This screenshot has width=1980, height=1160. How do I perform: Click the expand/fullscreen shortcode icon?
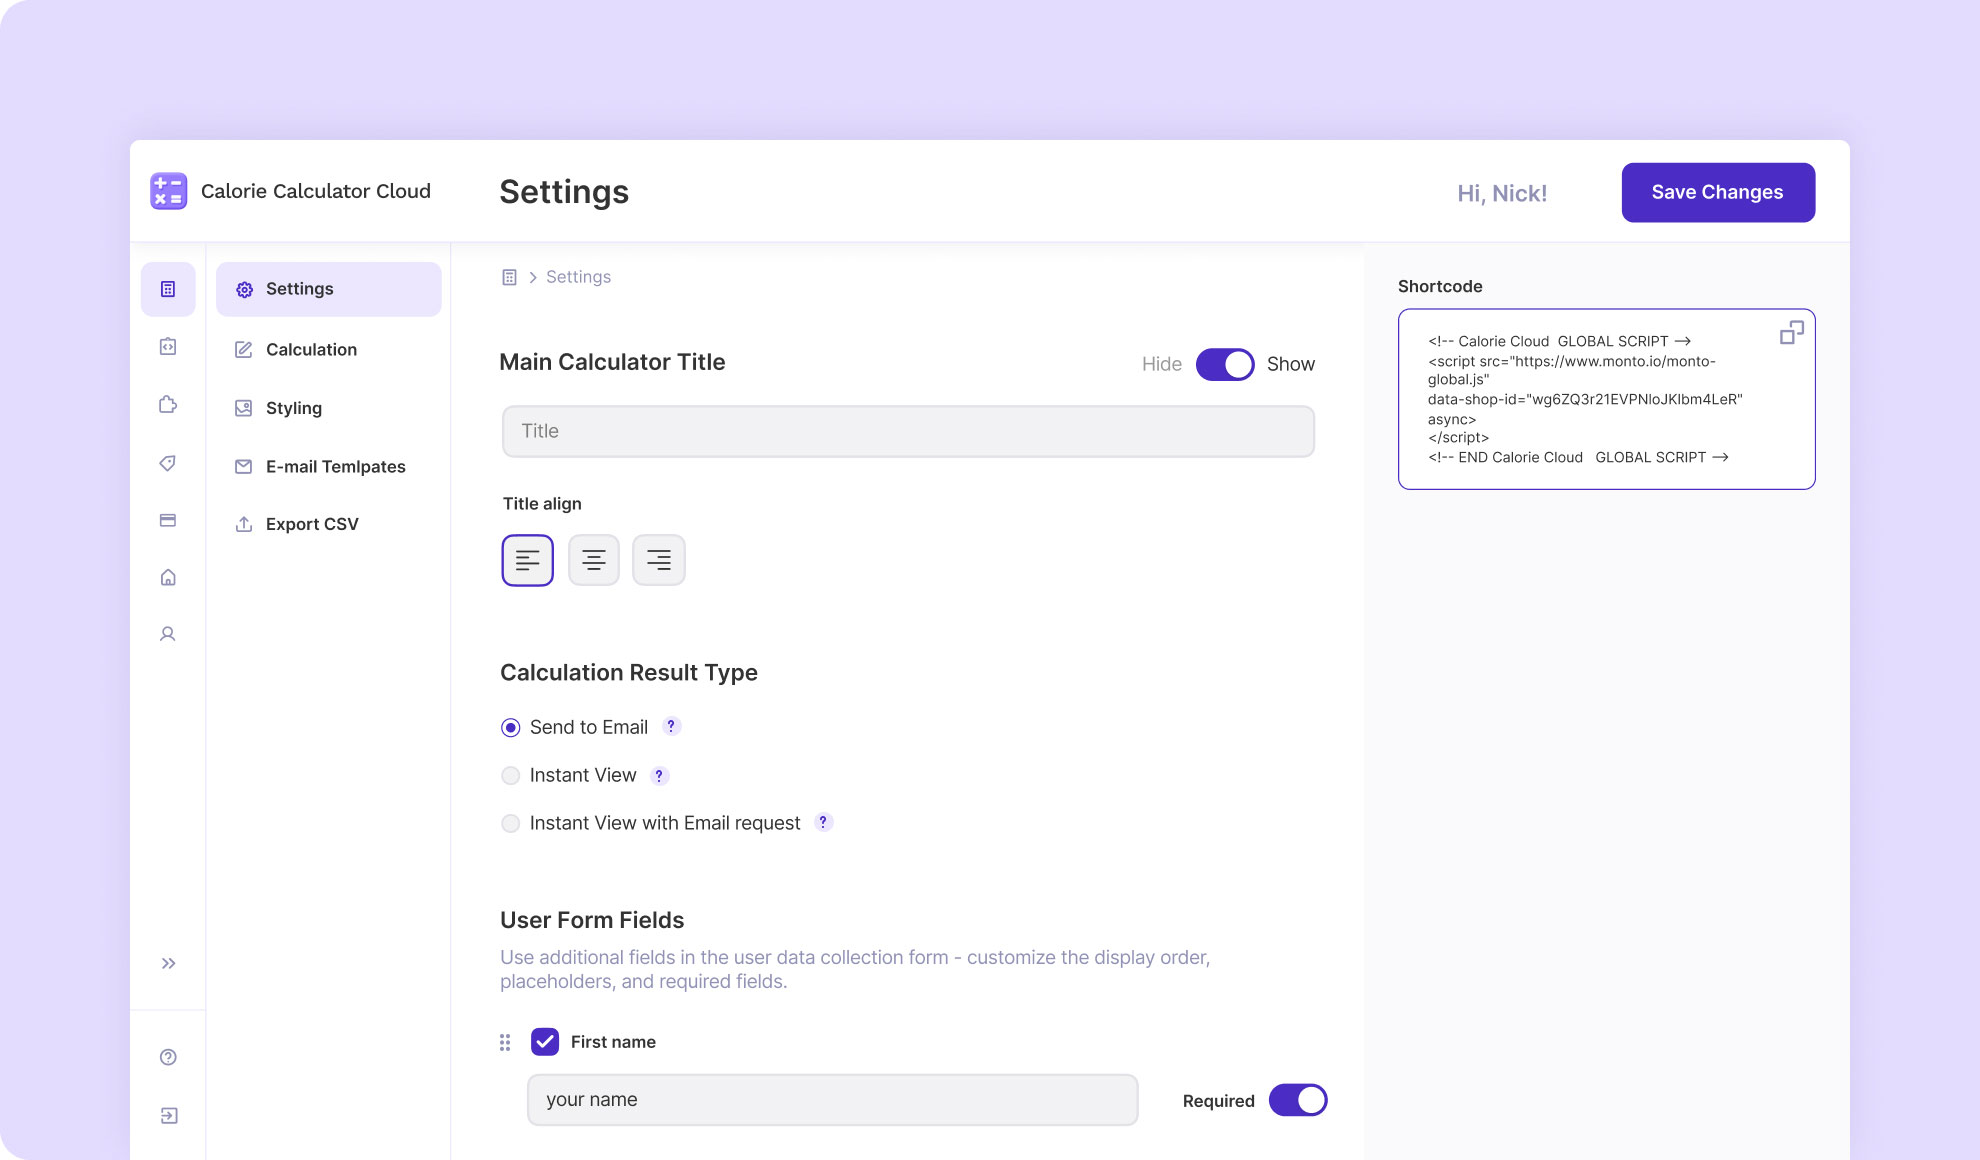point(1791,333)
